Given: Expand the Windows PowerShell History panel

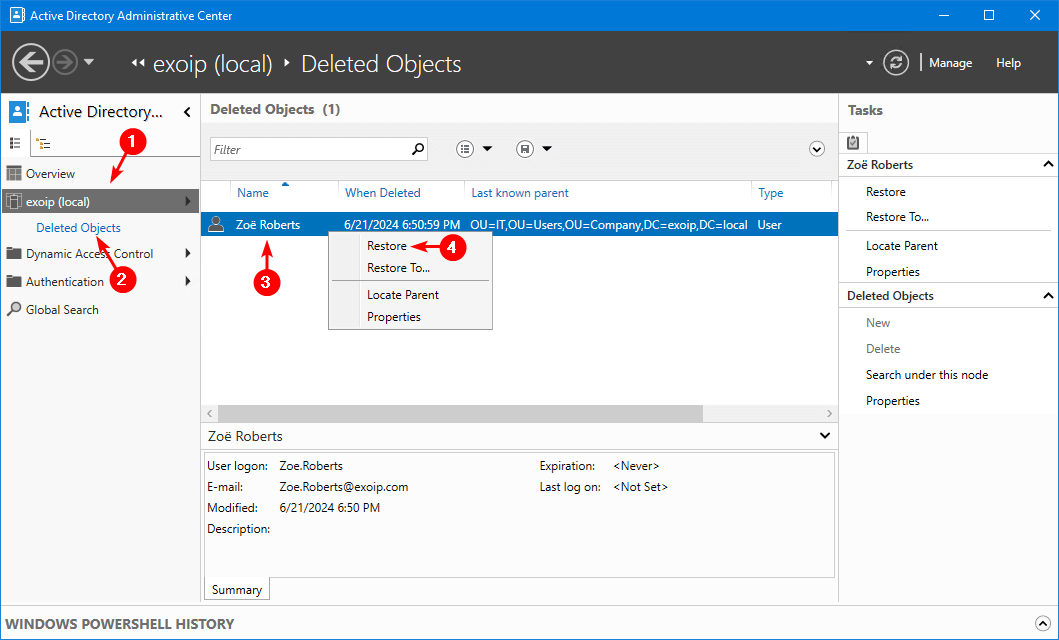Looking at the screenshot, I should pyautogui.click(x=1044, y=624).
